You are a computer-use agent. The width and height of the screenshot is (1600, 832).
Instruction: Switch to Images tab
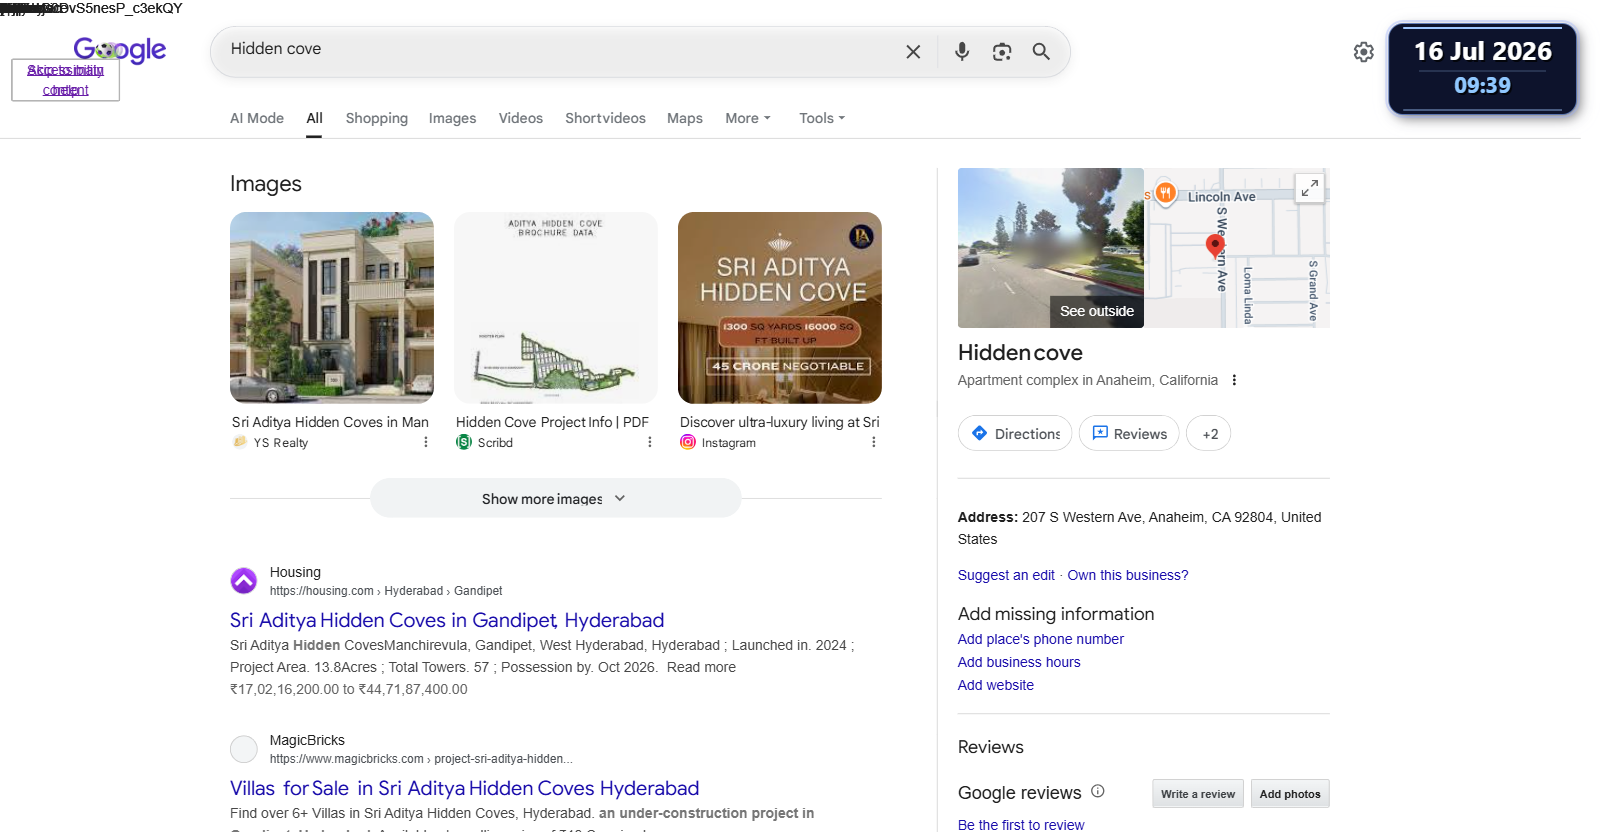pyautogui.click(x=452, y=118)
